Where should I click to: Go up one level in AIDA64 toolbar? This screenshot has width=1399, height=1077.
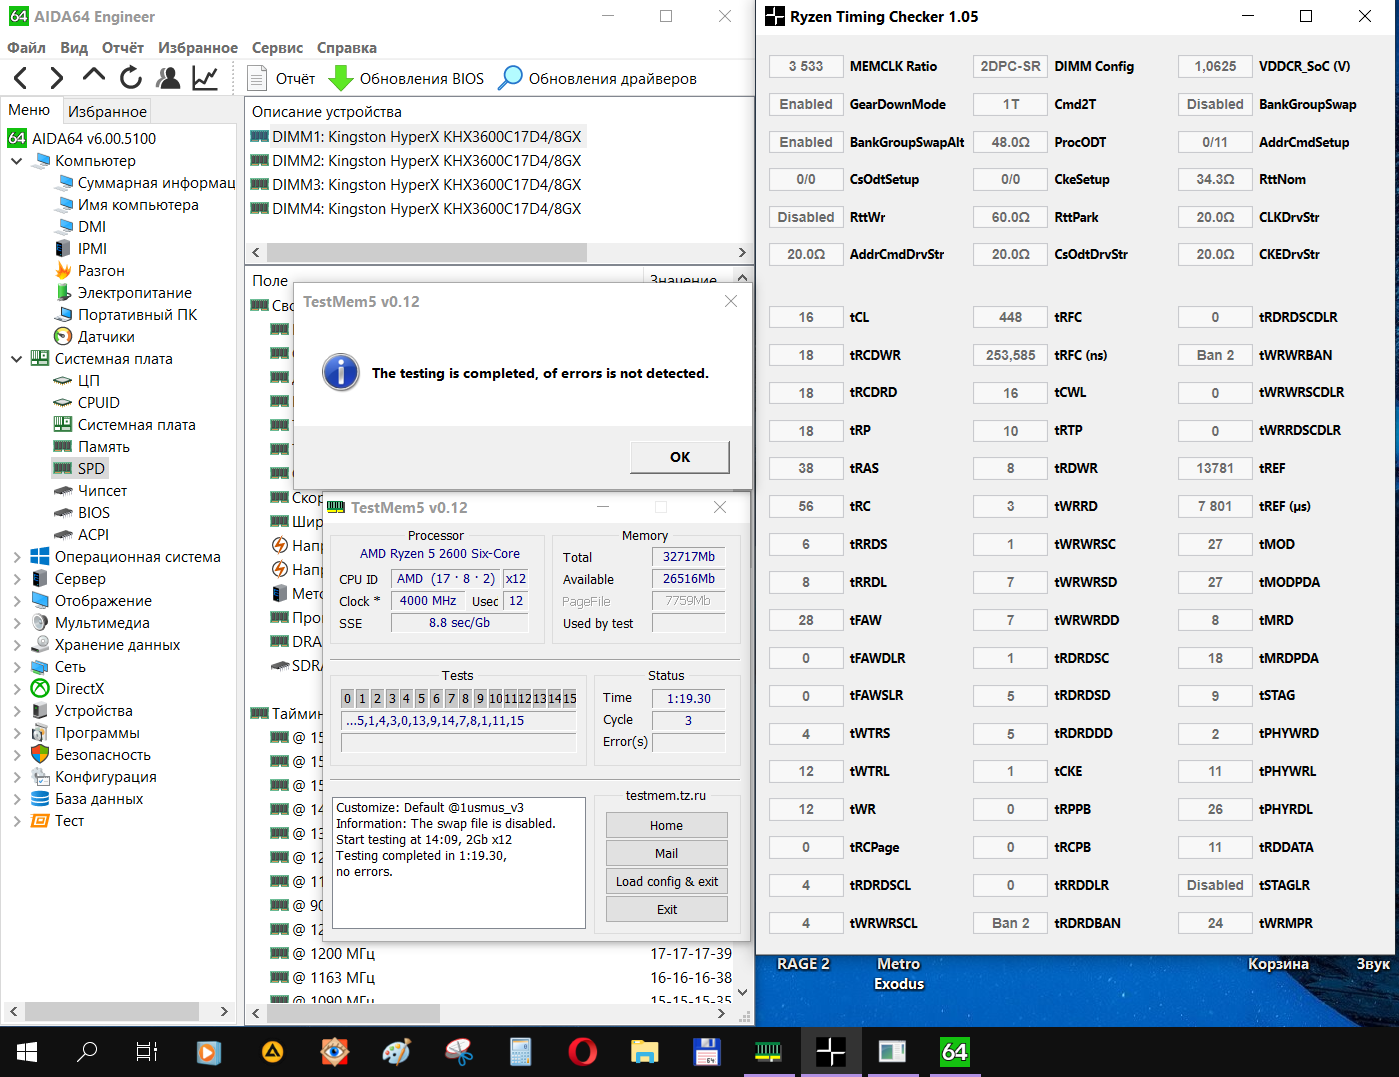click(x=94, y=76)
